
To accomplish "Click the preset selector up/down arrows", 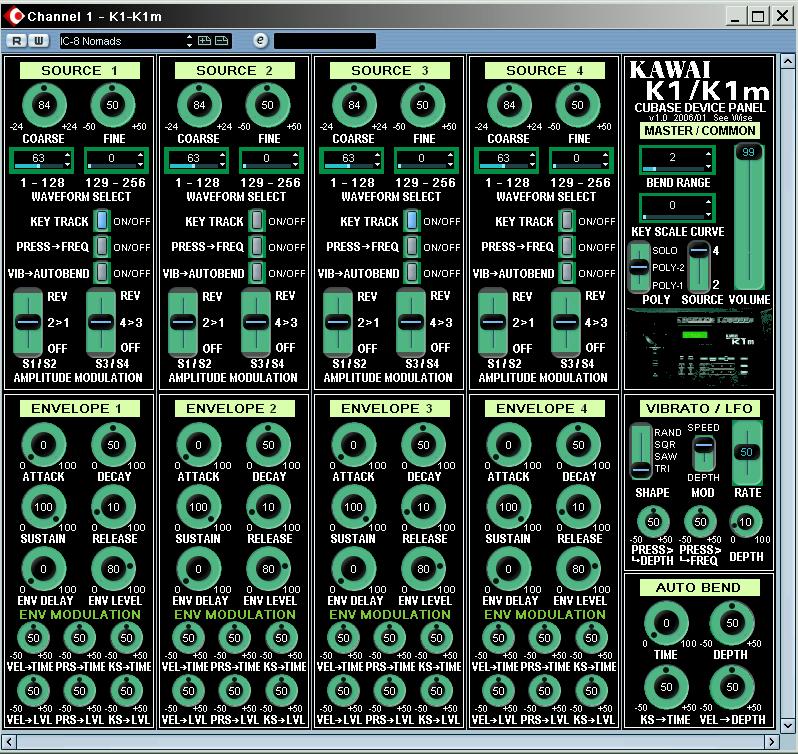I will (189, 41).
